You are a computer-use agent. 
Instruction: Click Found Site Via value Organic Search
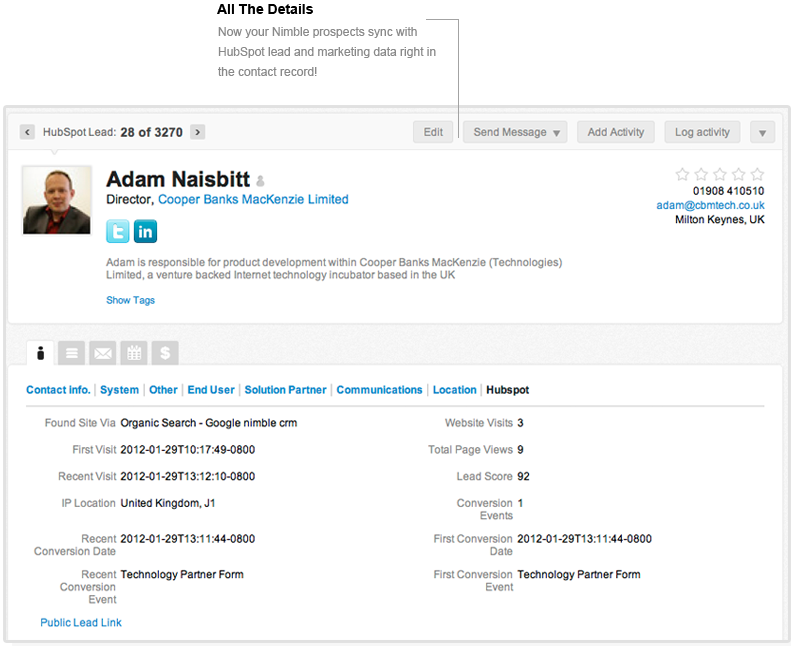pos(209,423)
